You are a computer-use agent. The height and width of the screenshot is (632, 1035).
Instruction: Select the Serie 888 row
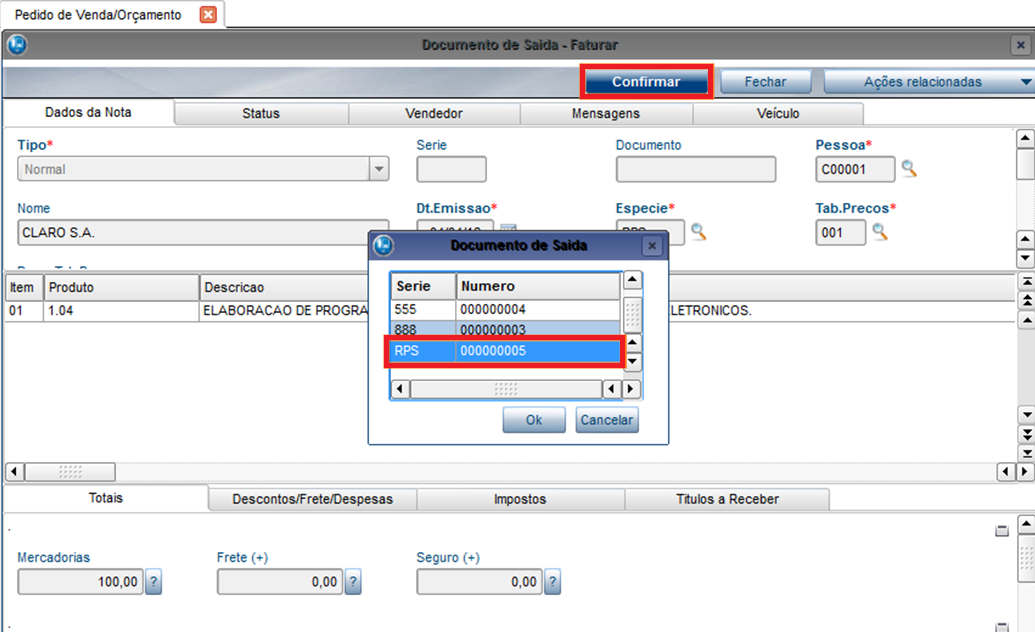pos(505,329)
